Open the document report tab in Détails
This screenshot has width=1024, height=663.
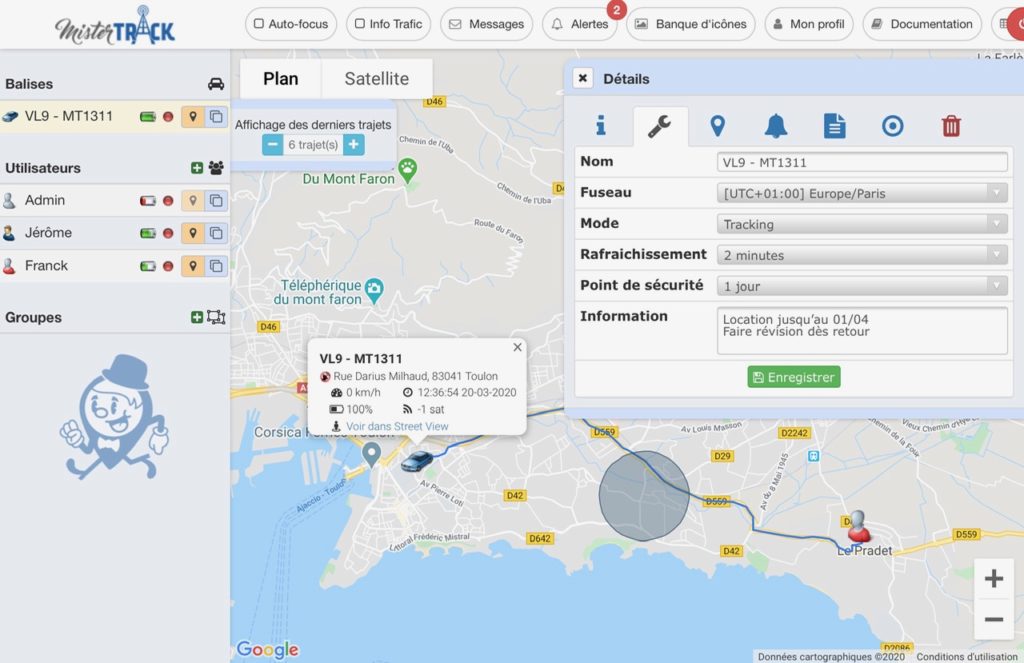(x=834, y=125)
